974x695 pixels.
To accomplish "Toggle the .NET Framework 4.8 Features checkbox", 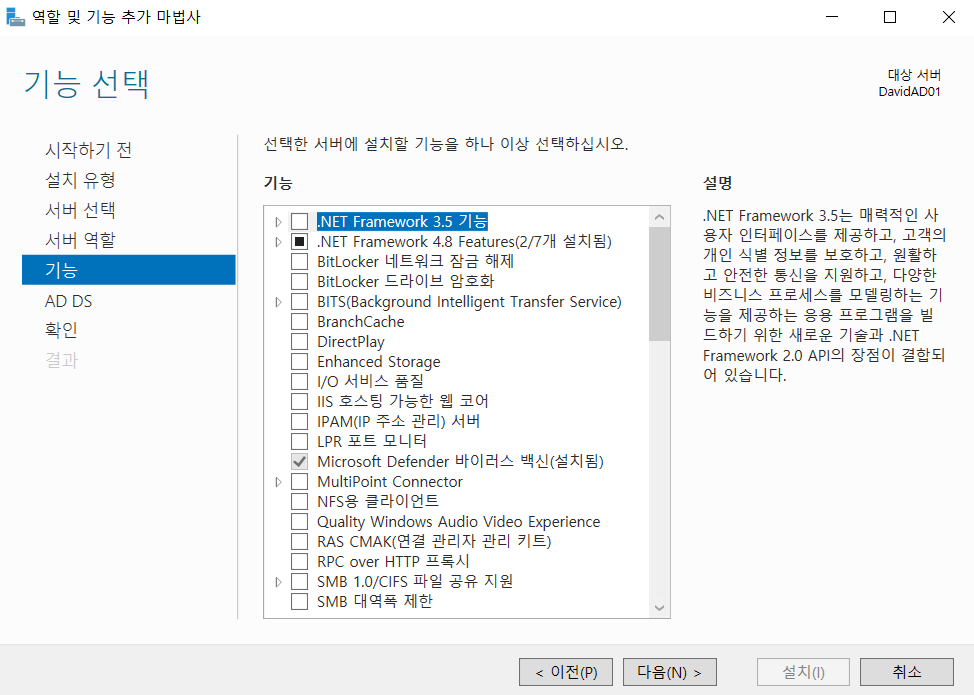I will tap(299, 241).
